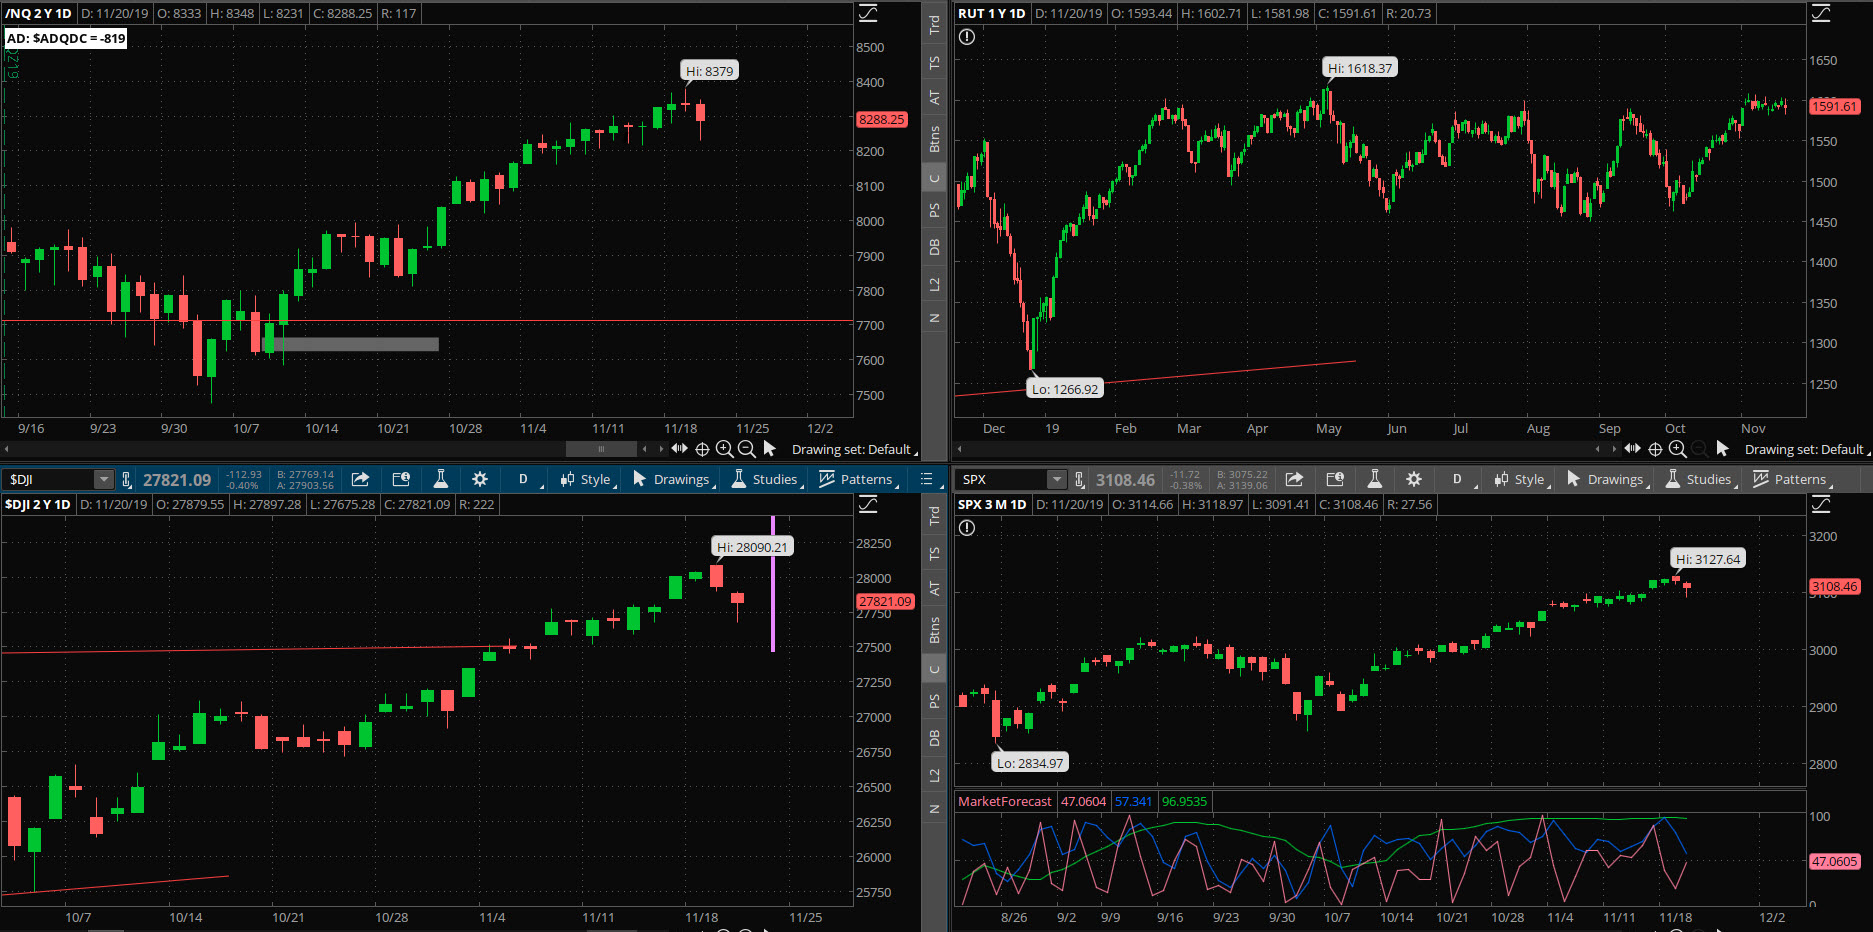Click the price axis icon at top right of the $DJI chart

click(x=868, y=504)
